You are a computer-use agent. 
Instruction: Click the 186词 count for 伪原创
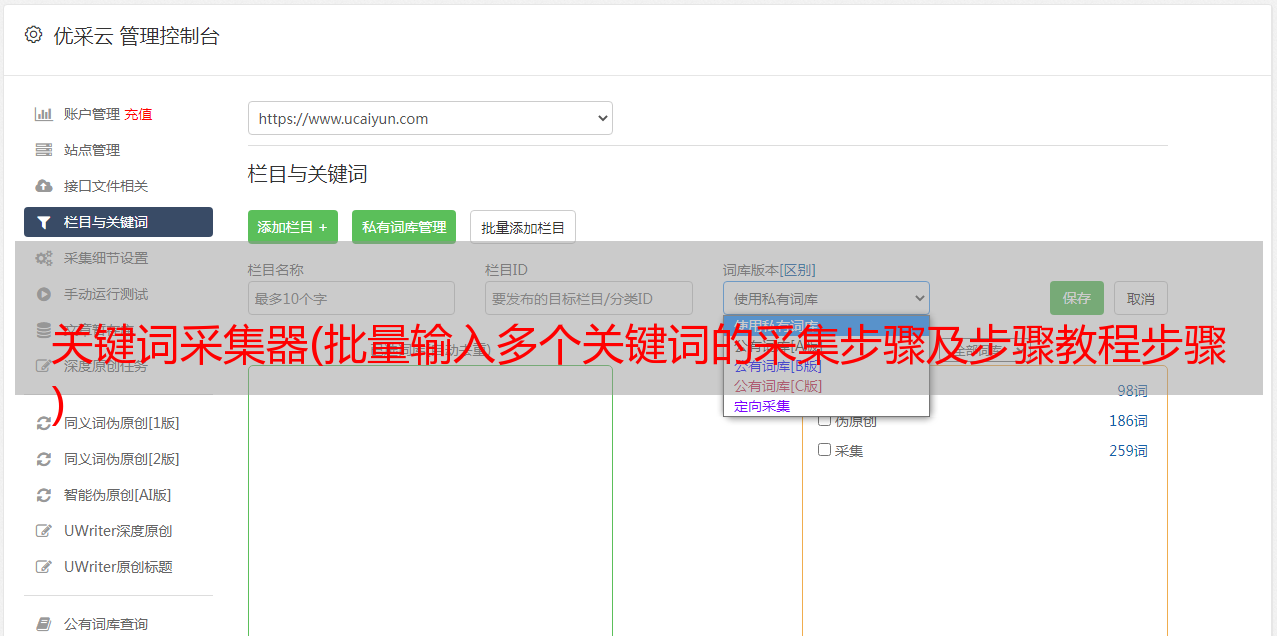coord(1128,421)
